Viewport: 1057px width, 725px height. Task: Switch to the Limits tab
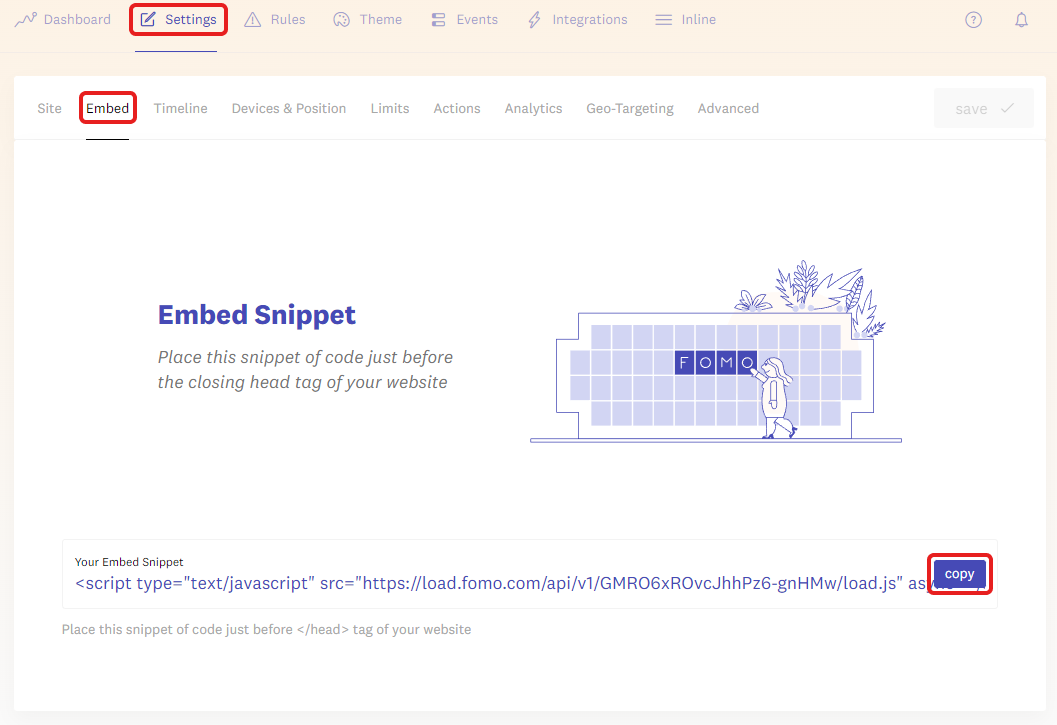point(390,109)
